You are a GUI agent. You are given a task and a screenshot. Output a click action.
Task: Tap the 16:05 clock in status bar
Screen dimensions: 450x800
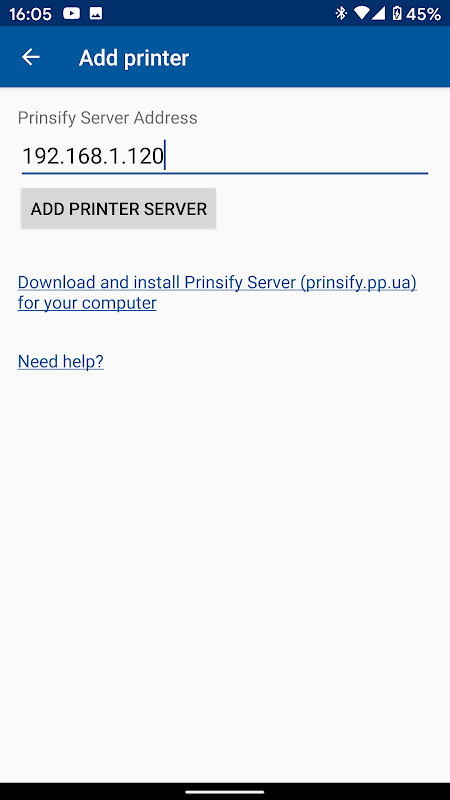coord(30,14)
